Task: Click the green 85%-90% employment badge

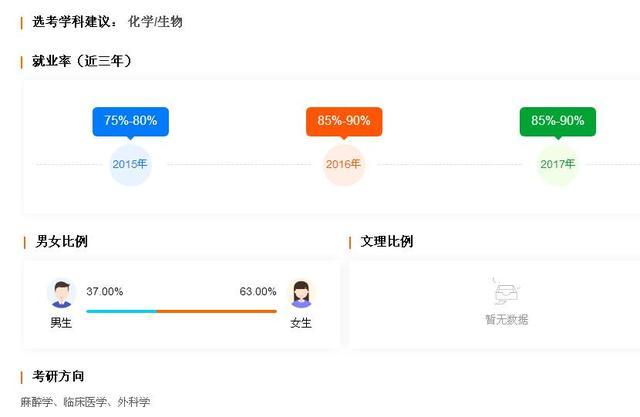Action: coord(558,121)
